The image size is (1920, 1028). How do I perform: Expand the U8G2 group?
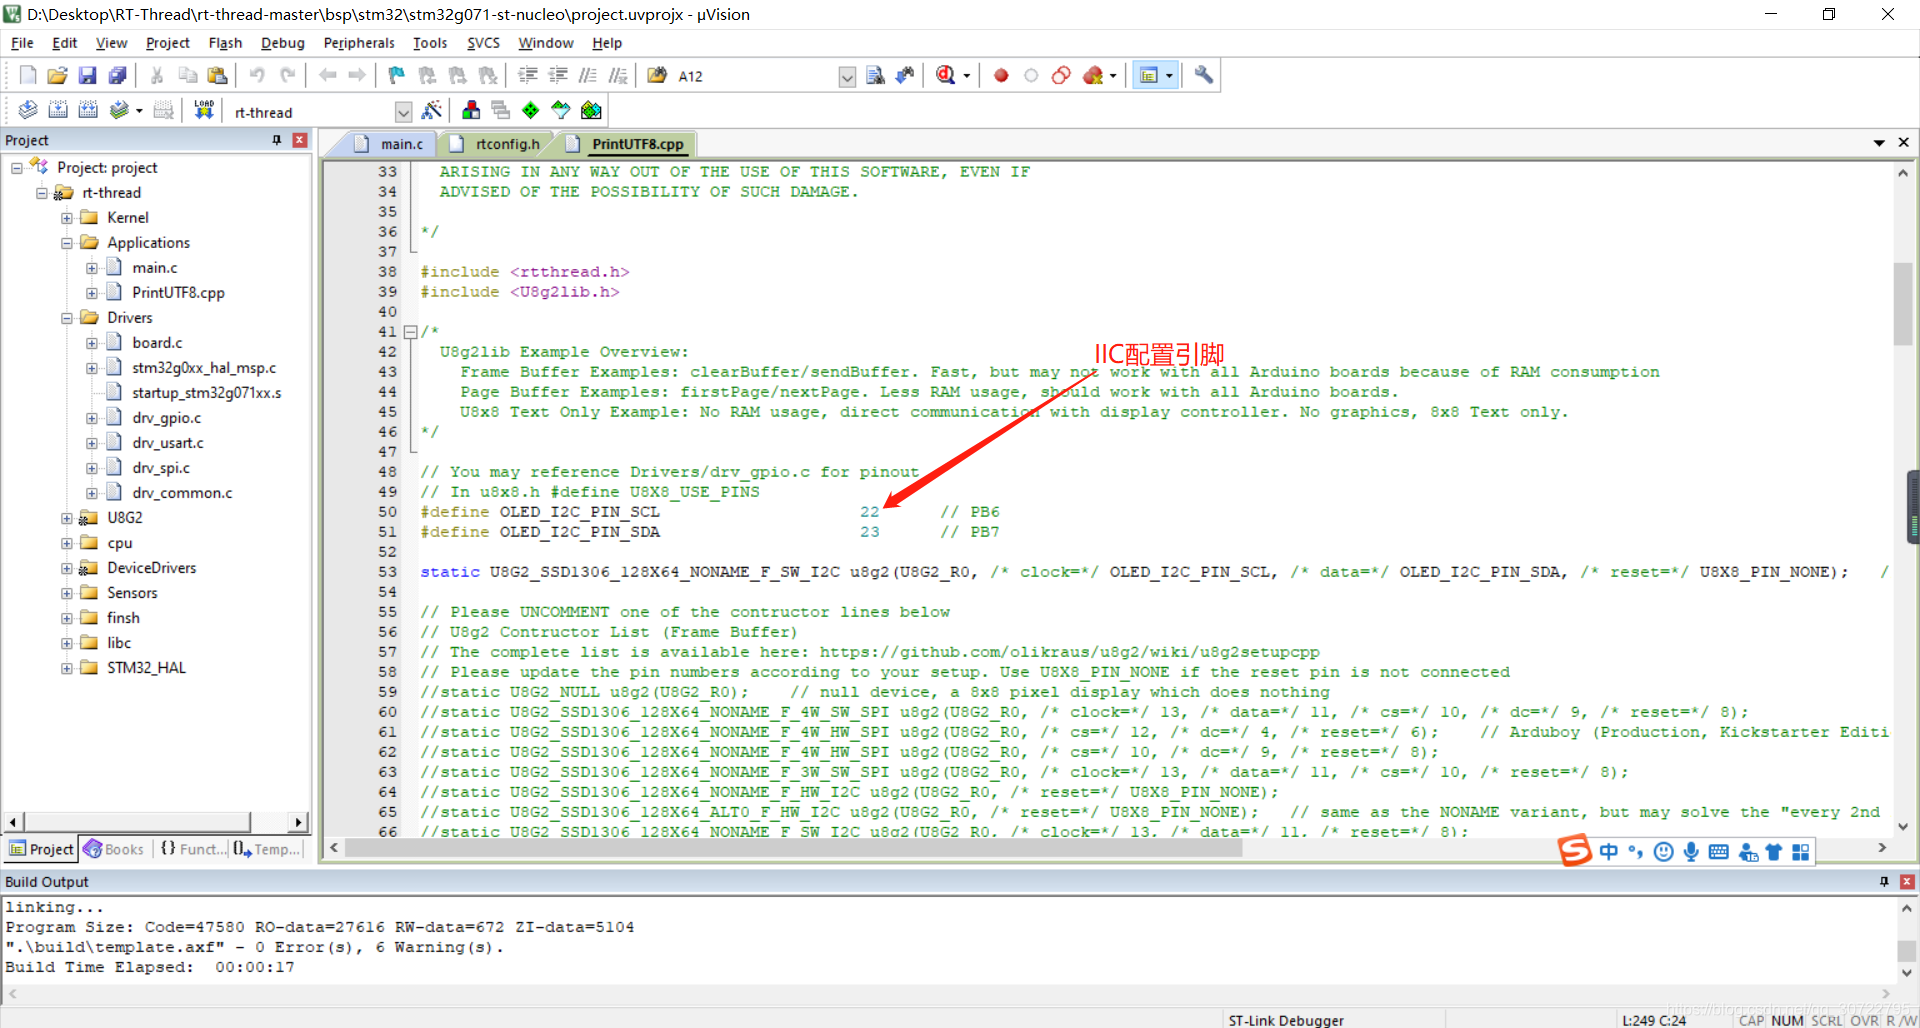click(x=67, y=518)
